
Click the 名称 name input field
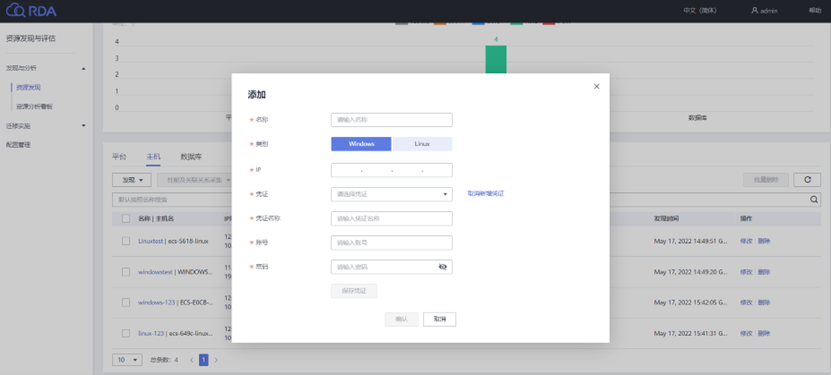[392, 120]
